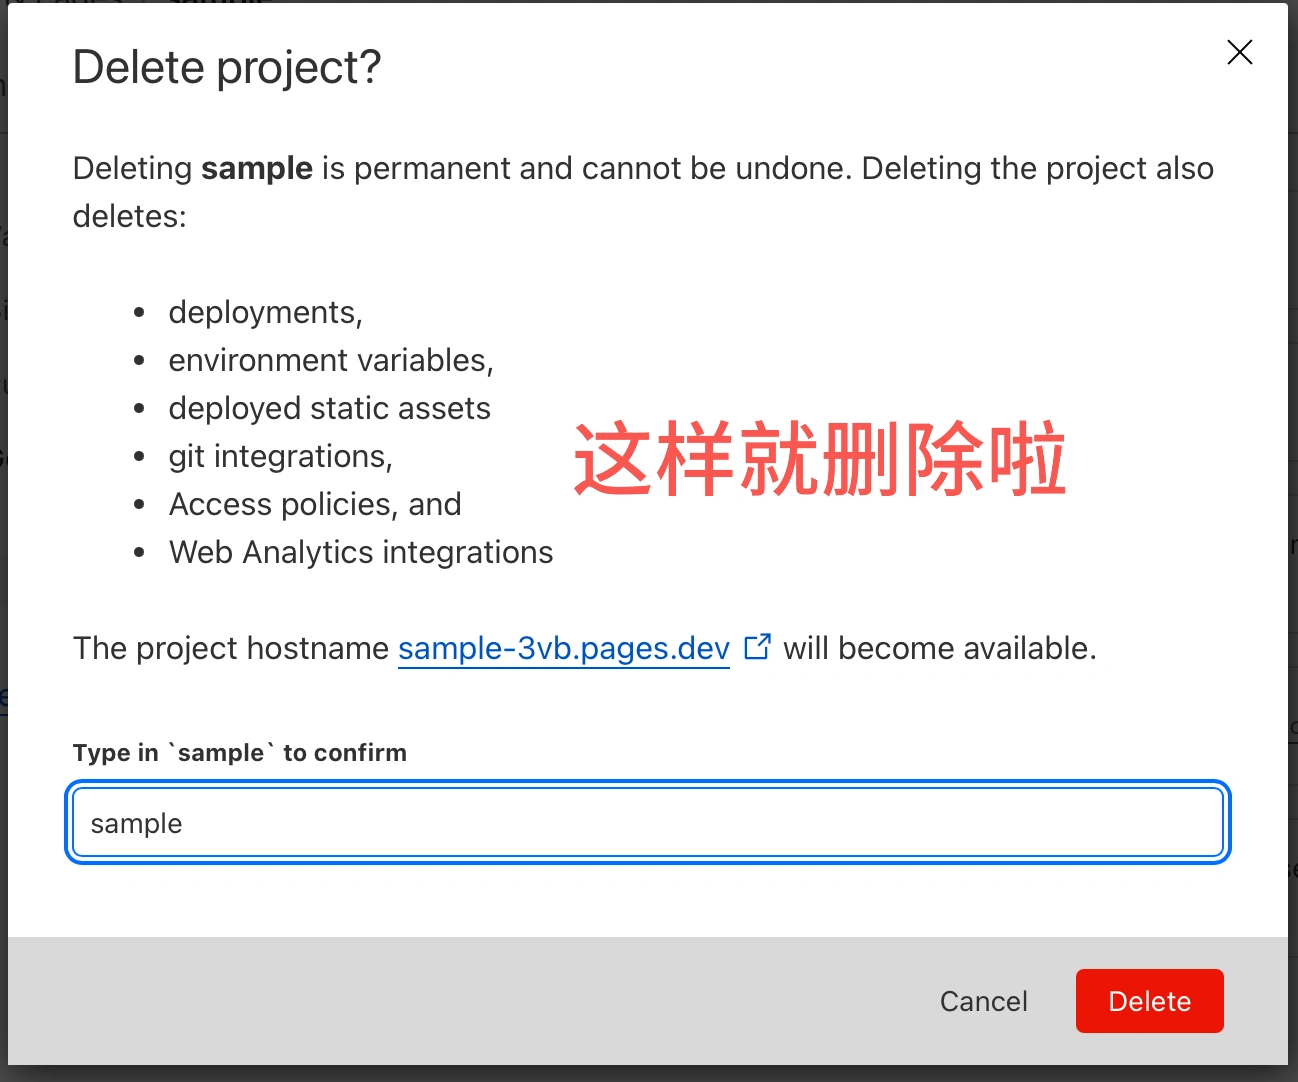Select the "git integrations," list item
Image resolution: width=1298 pixels, height=1082 pixels.
pos(280,456)
